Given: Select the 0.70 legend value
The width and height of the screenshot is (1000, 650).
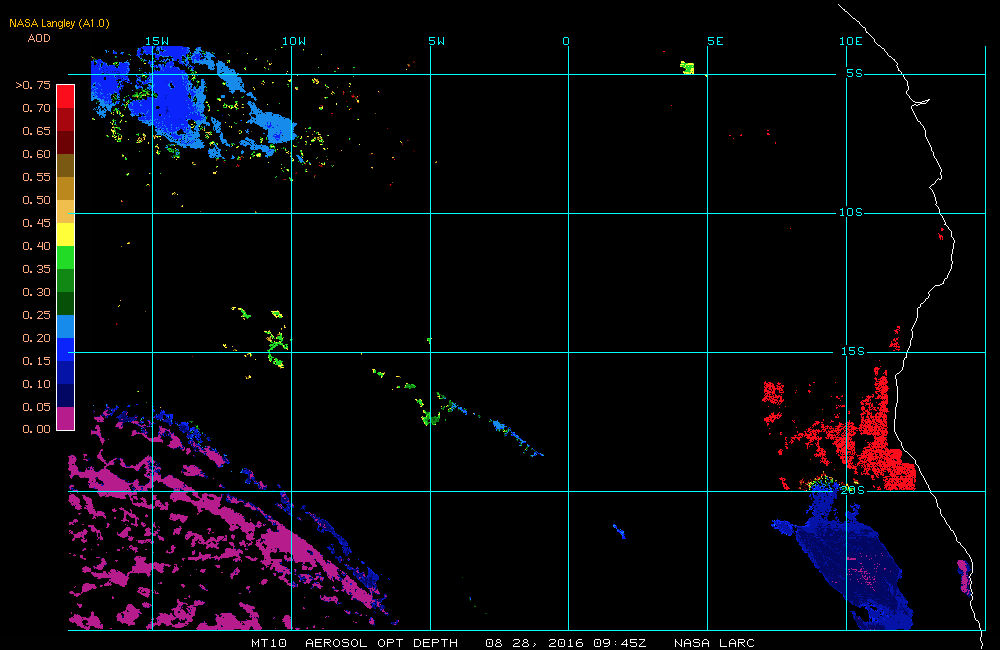Looking at the screenshot, I should click(36, 108).
